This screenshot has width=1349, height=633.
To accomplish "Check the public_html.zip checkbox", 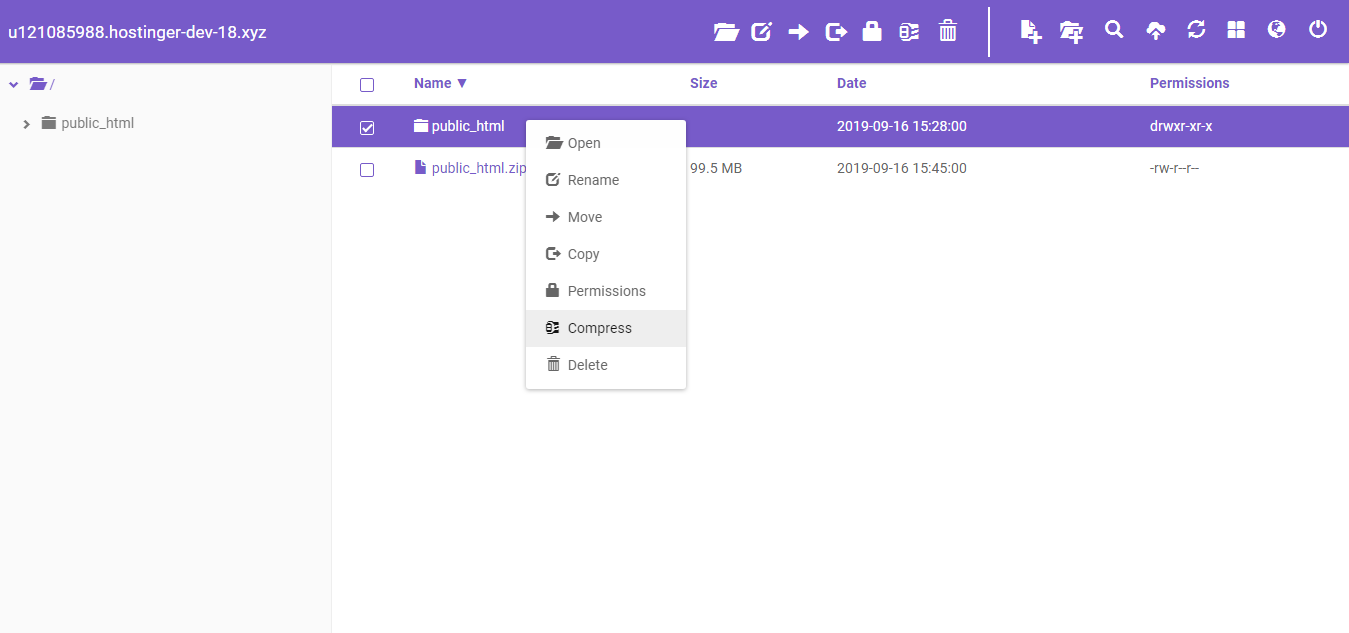I will (367, 170).
